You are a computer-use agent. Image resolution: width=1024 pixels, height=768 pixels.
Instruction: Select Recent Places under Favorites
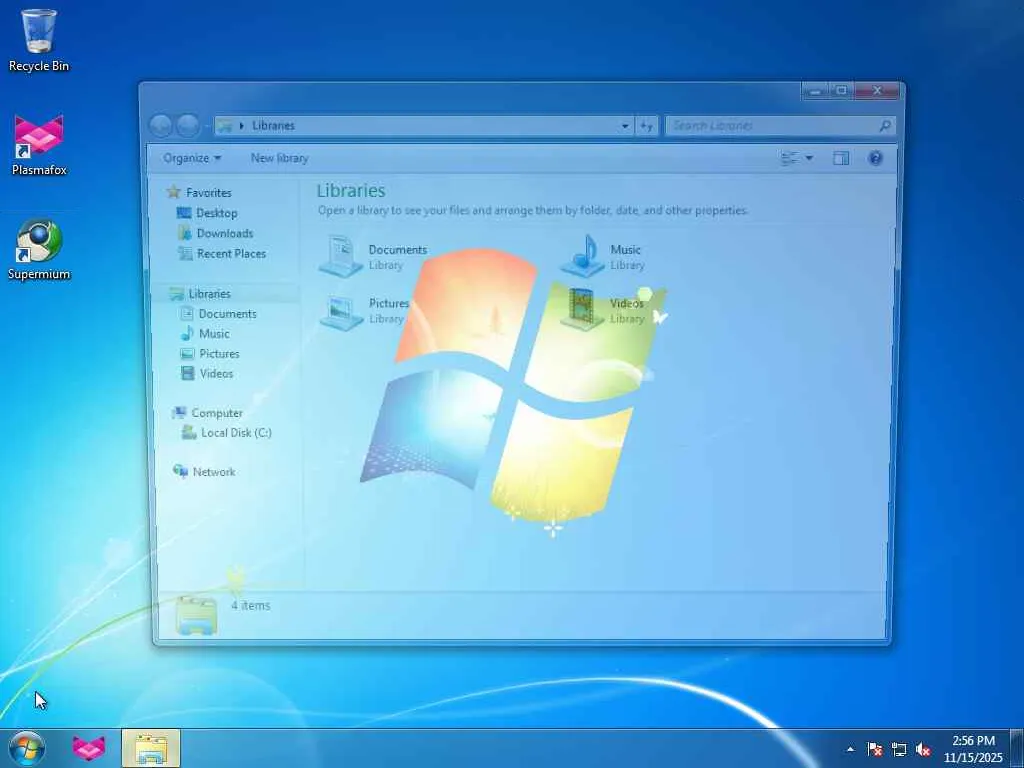pos(222,253)
